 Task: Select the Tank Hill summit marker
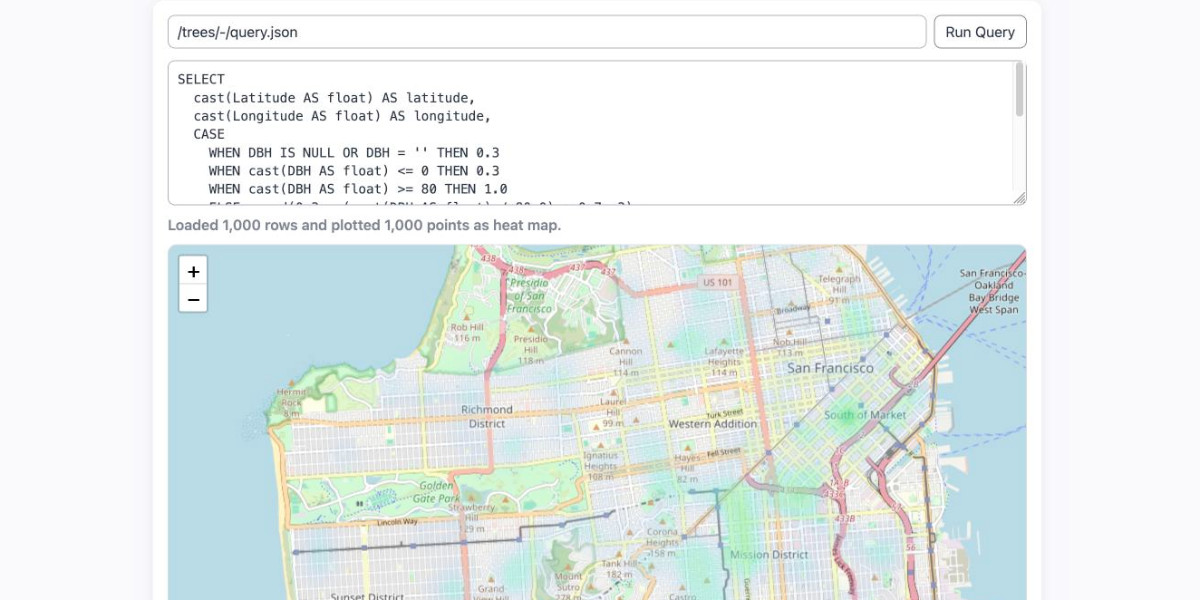(x=619, y=554)
